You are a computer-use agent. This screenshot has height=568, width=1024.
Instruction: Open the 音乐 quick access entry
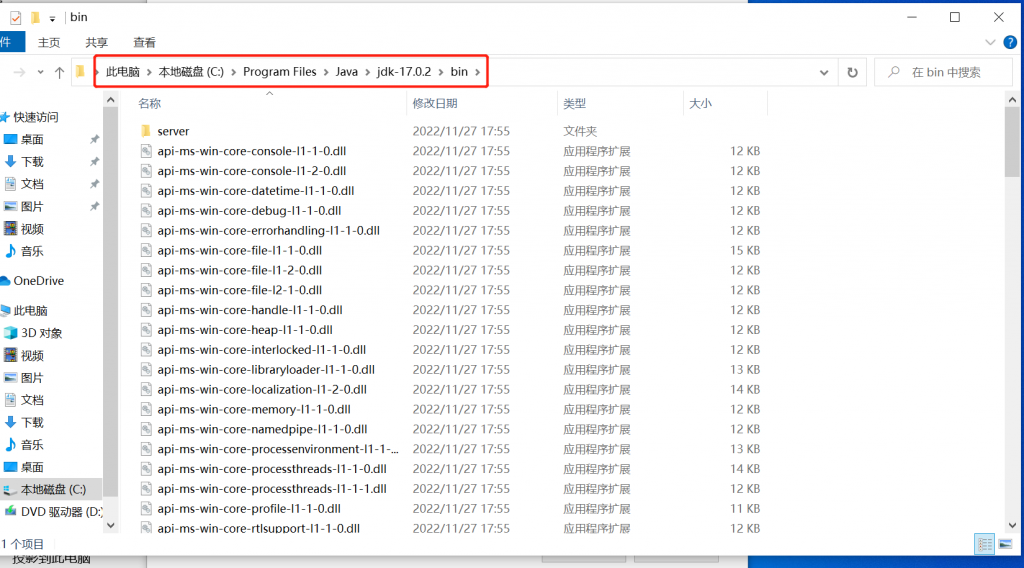coord(24,251)
